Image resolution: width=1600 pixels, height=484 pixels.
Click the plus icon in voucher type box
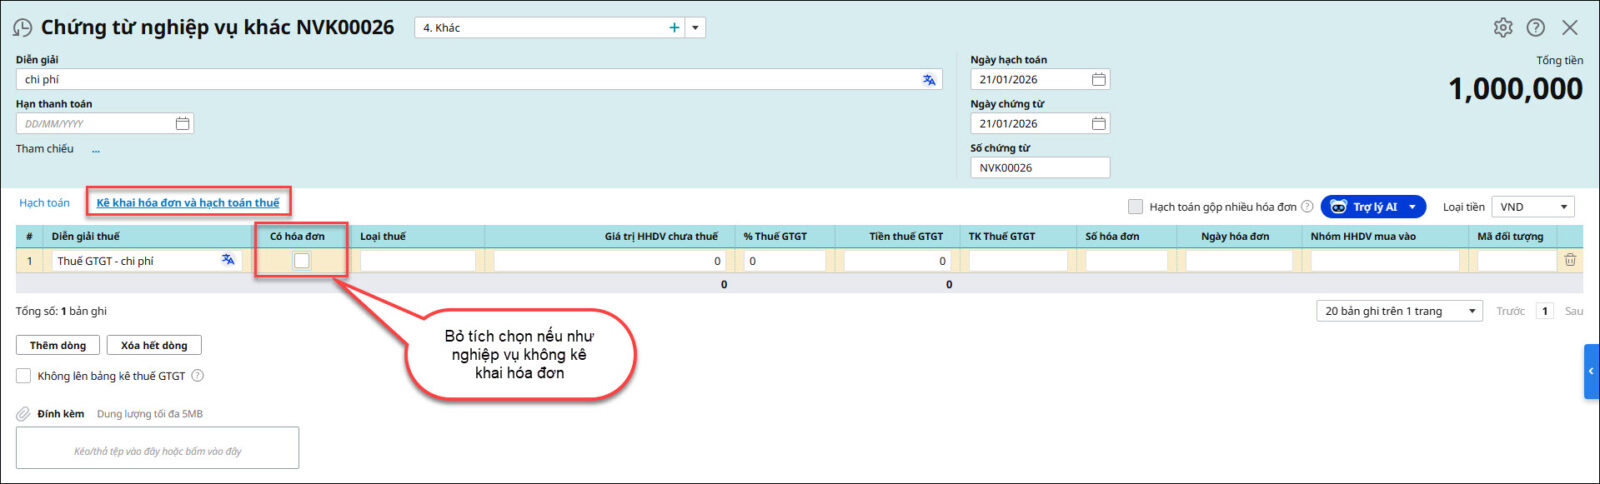tap(674, 28)
